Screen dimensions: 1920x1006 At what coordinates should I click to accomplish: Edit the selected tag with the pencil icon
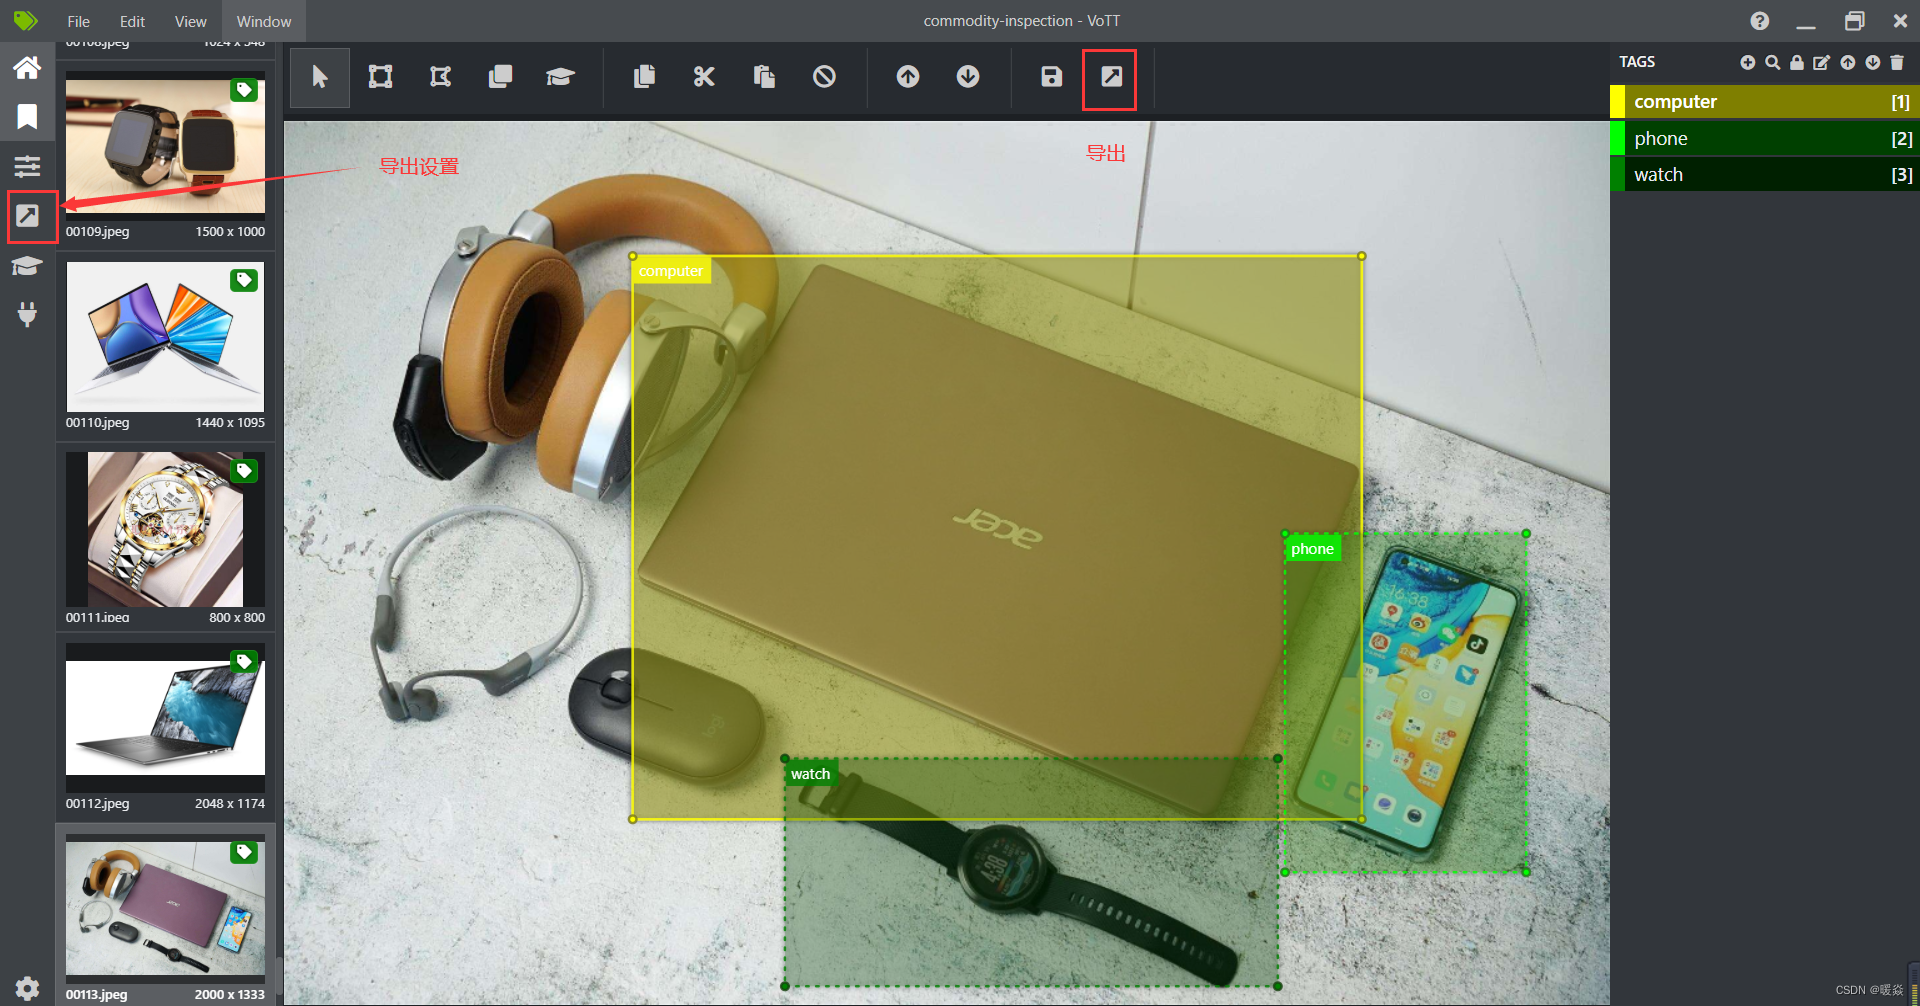1822,62
